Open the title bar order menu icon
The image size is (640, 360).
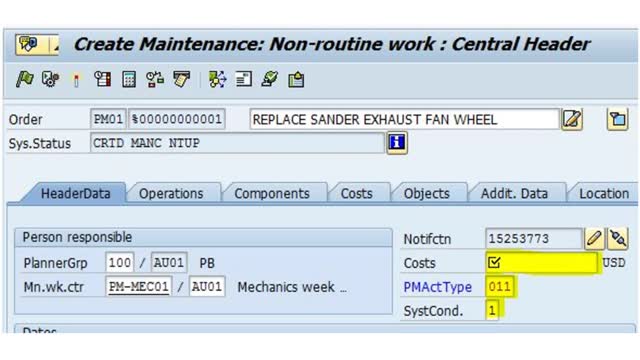point(29,44)
